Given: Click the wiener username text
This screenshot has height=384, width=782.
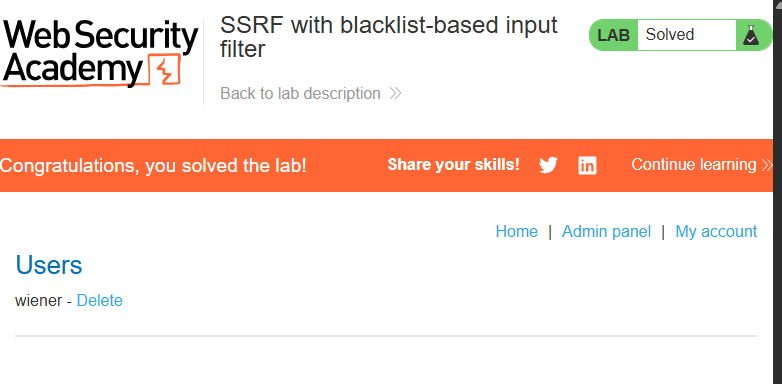Looking at the screenshot, I should [x=38, y=300].
